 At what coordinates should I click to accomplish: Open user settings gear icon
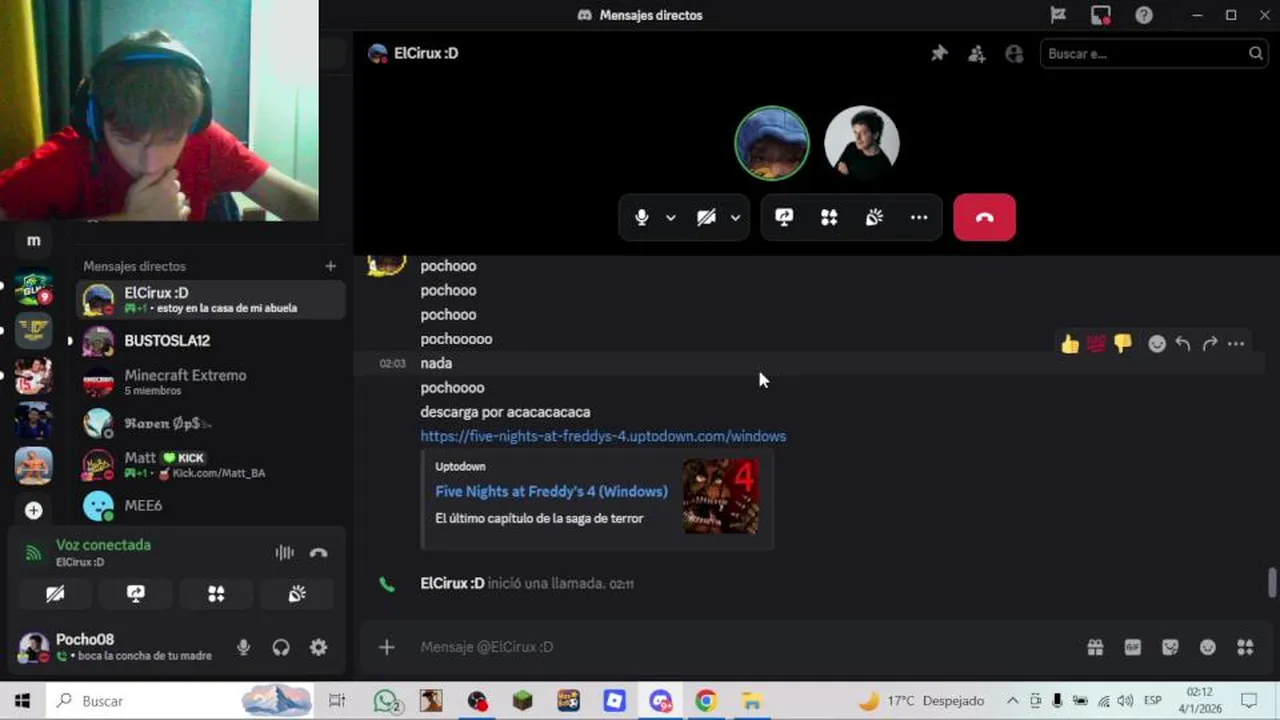(318, 648)
